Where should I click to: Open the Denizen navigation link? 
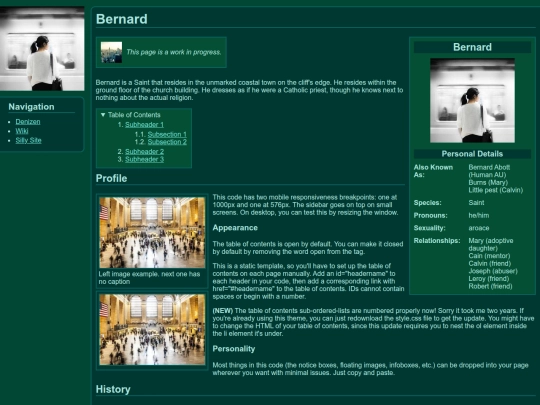[28, 122]
